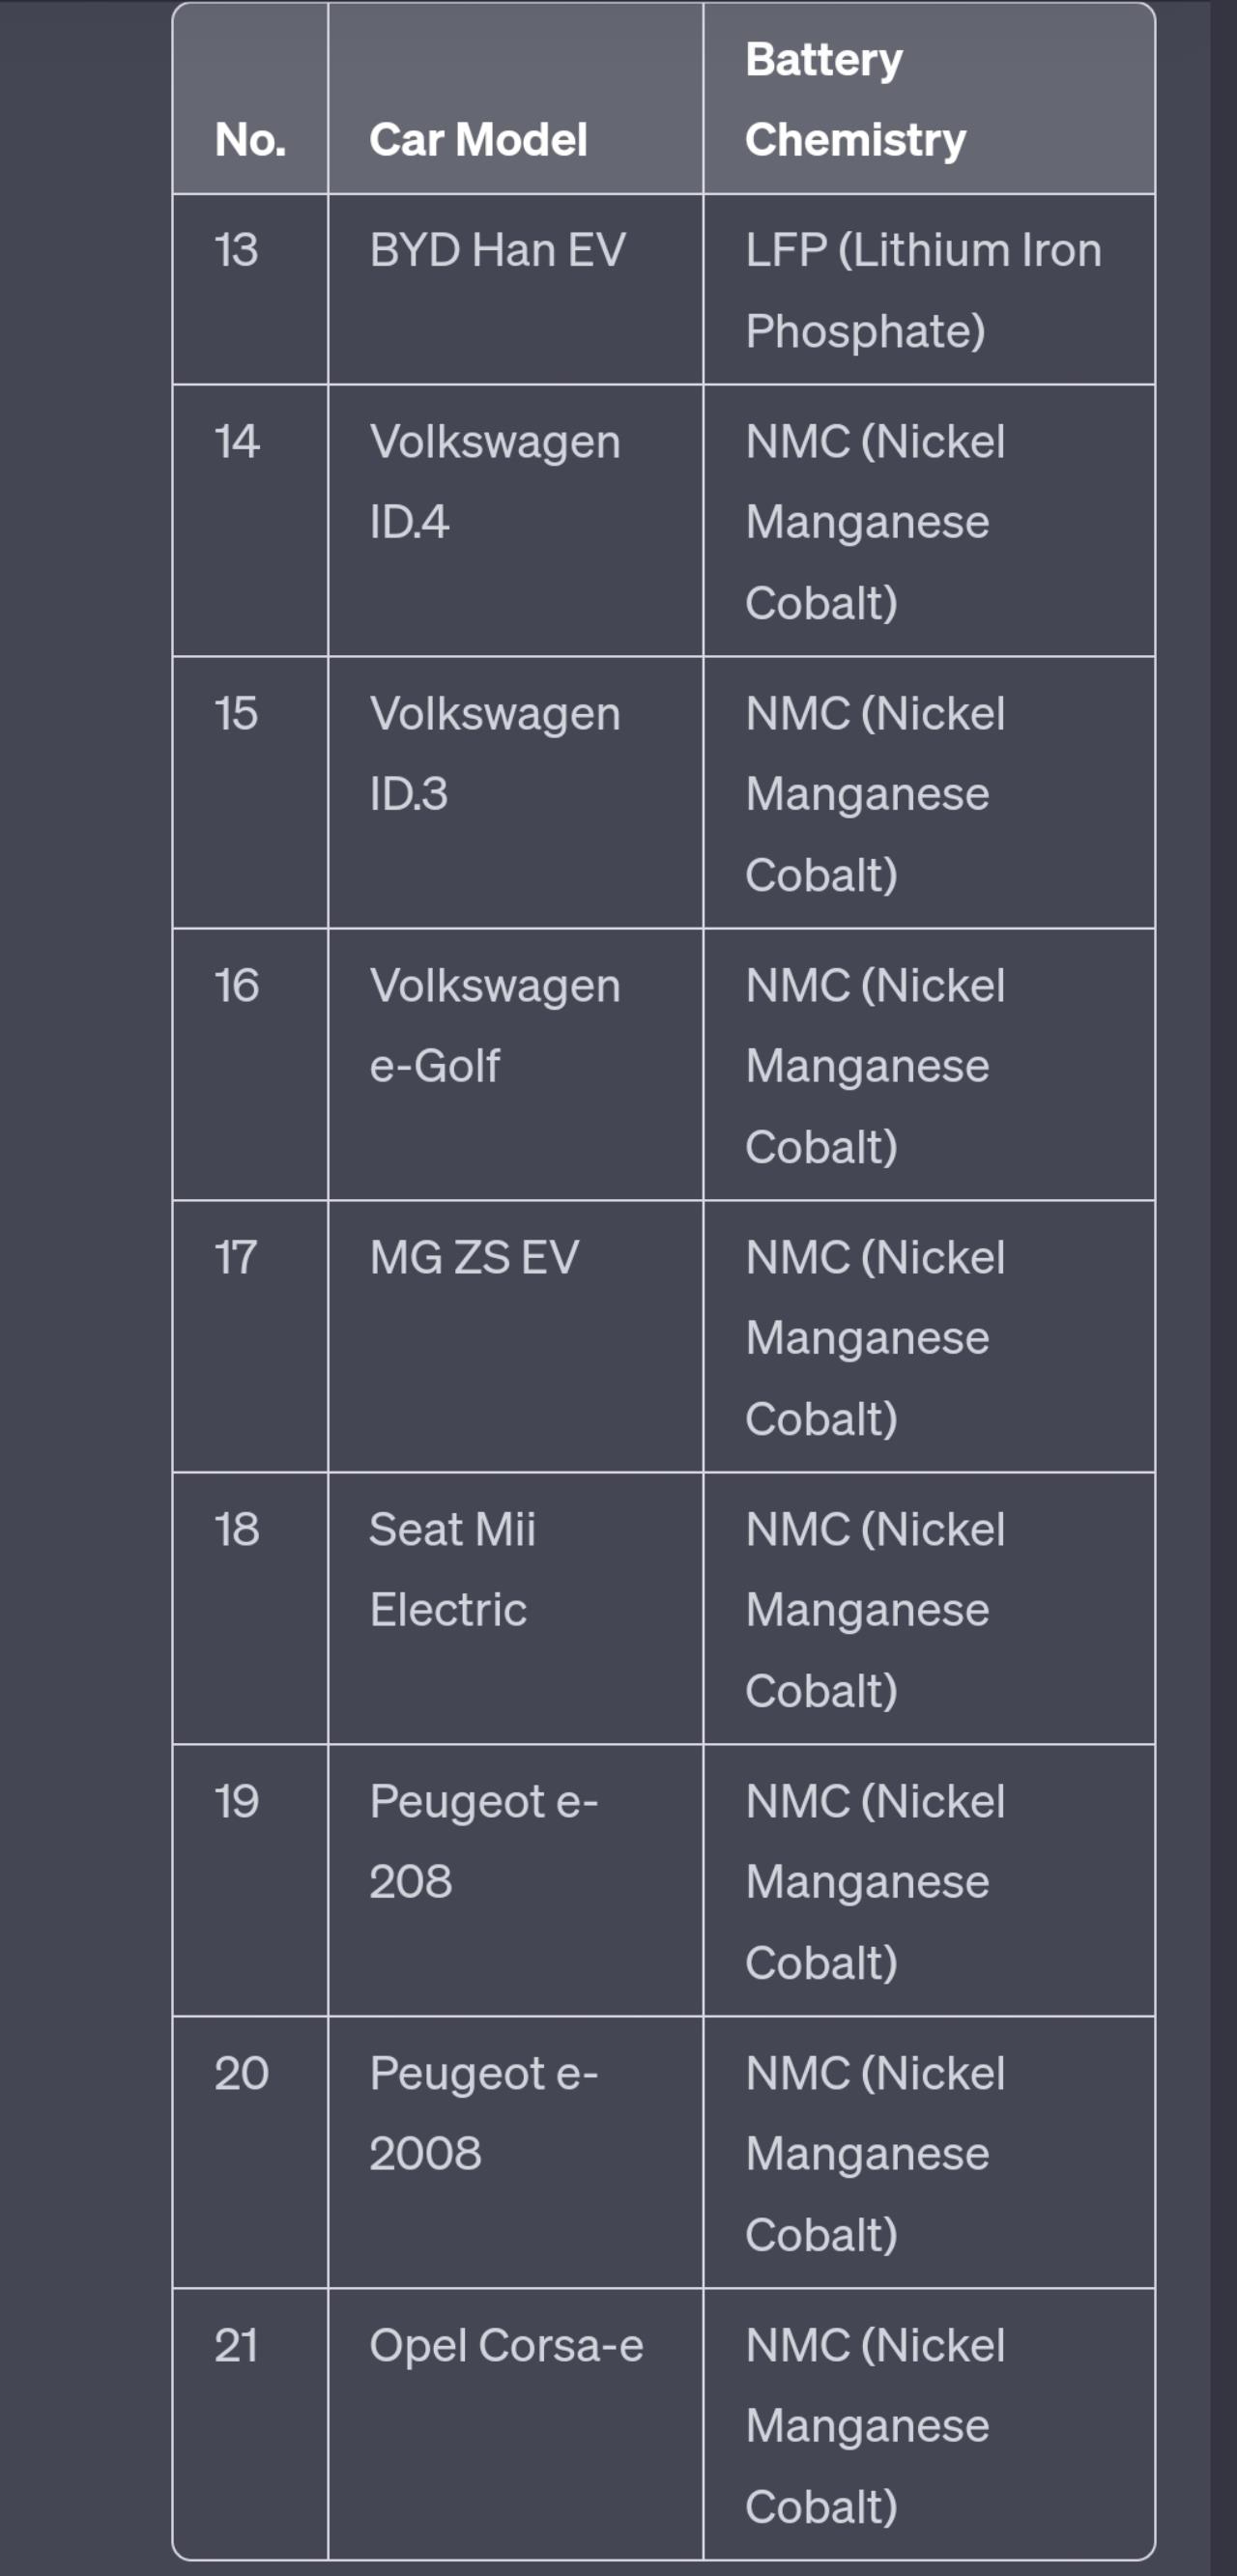Click NMC battery cell for Volkswagen ID.4
The height and width of the screenshot is (2576, 1237).
pyautogui.click(x=929, y=520)
